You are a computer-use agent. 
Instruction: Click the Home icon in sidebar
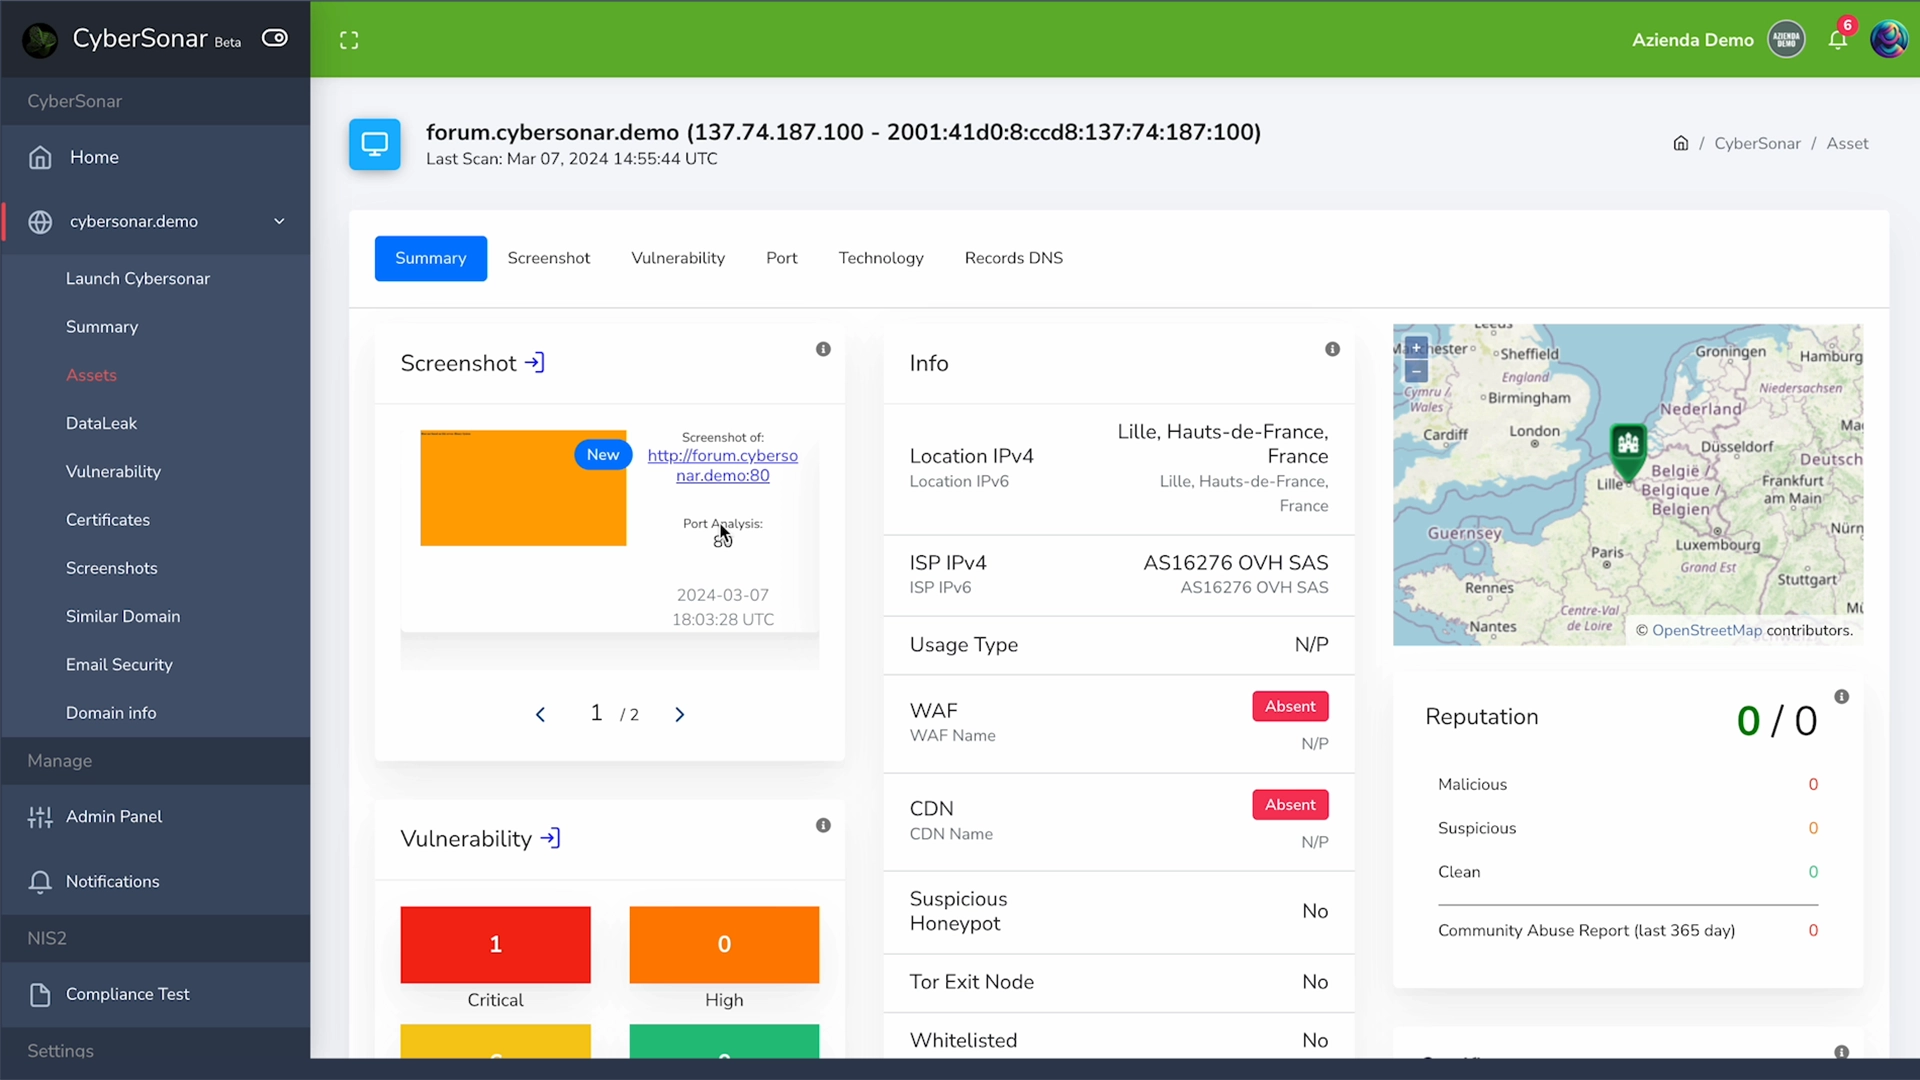40,158
